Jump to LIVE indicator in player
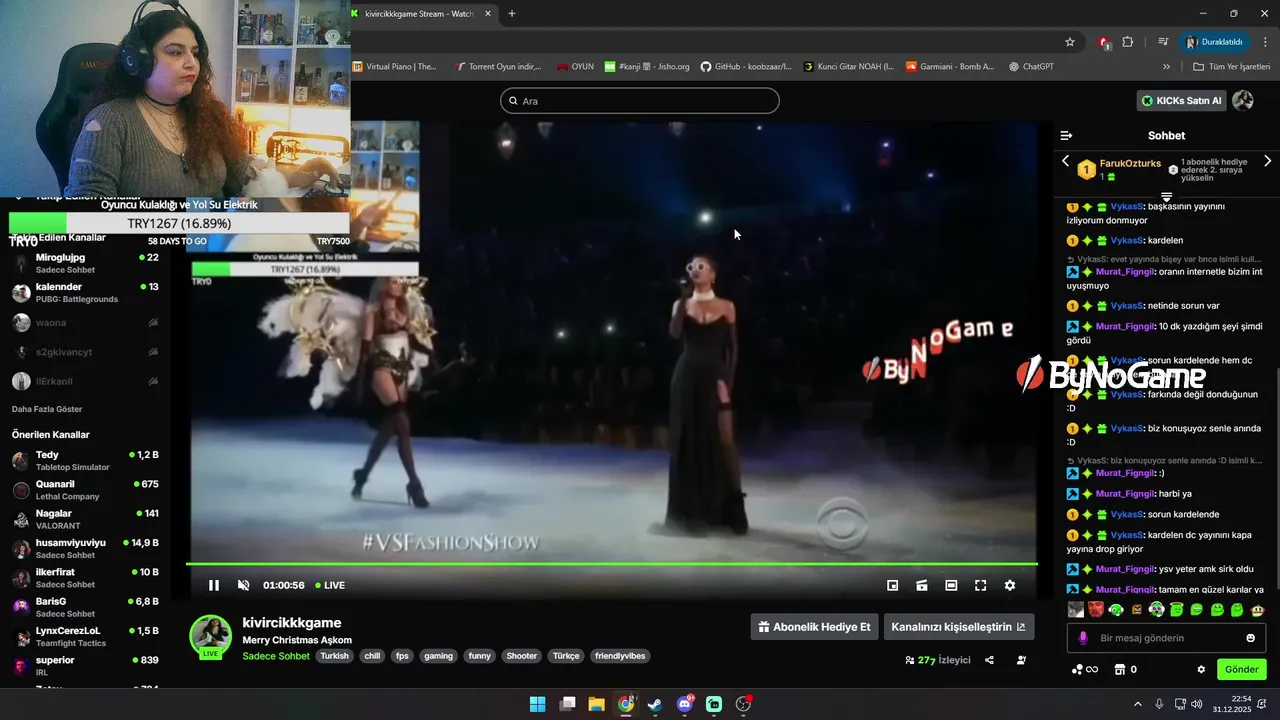1280x720 pixels. click(x=330, y=585)
